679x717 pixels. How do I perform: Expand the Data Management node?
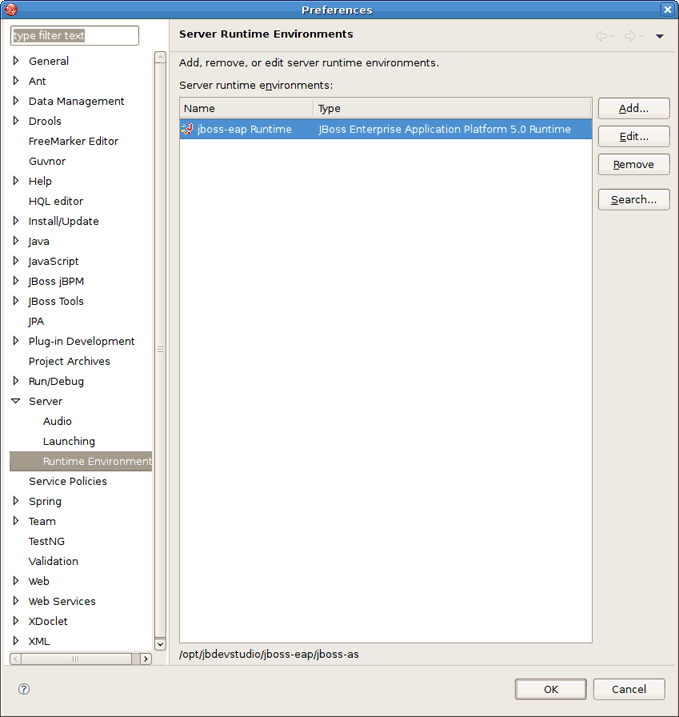click(16, 101)
